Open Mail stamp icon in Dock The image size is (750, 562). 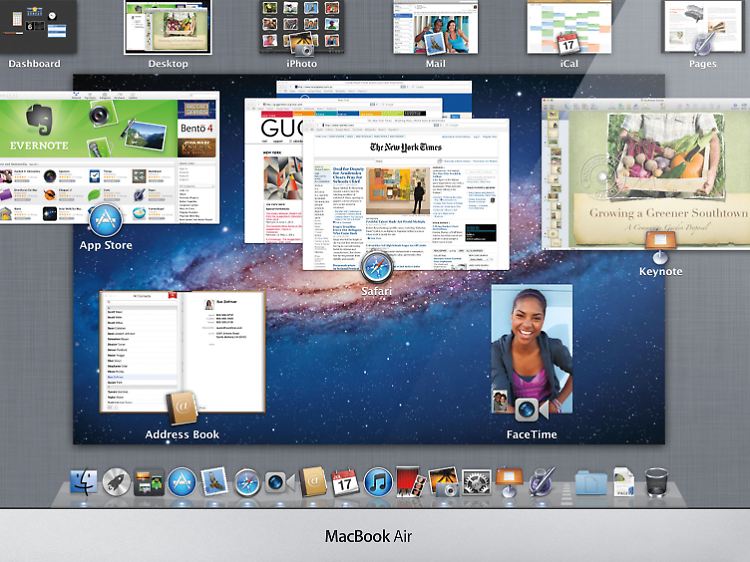tap(214, 481)
